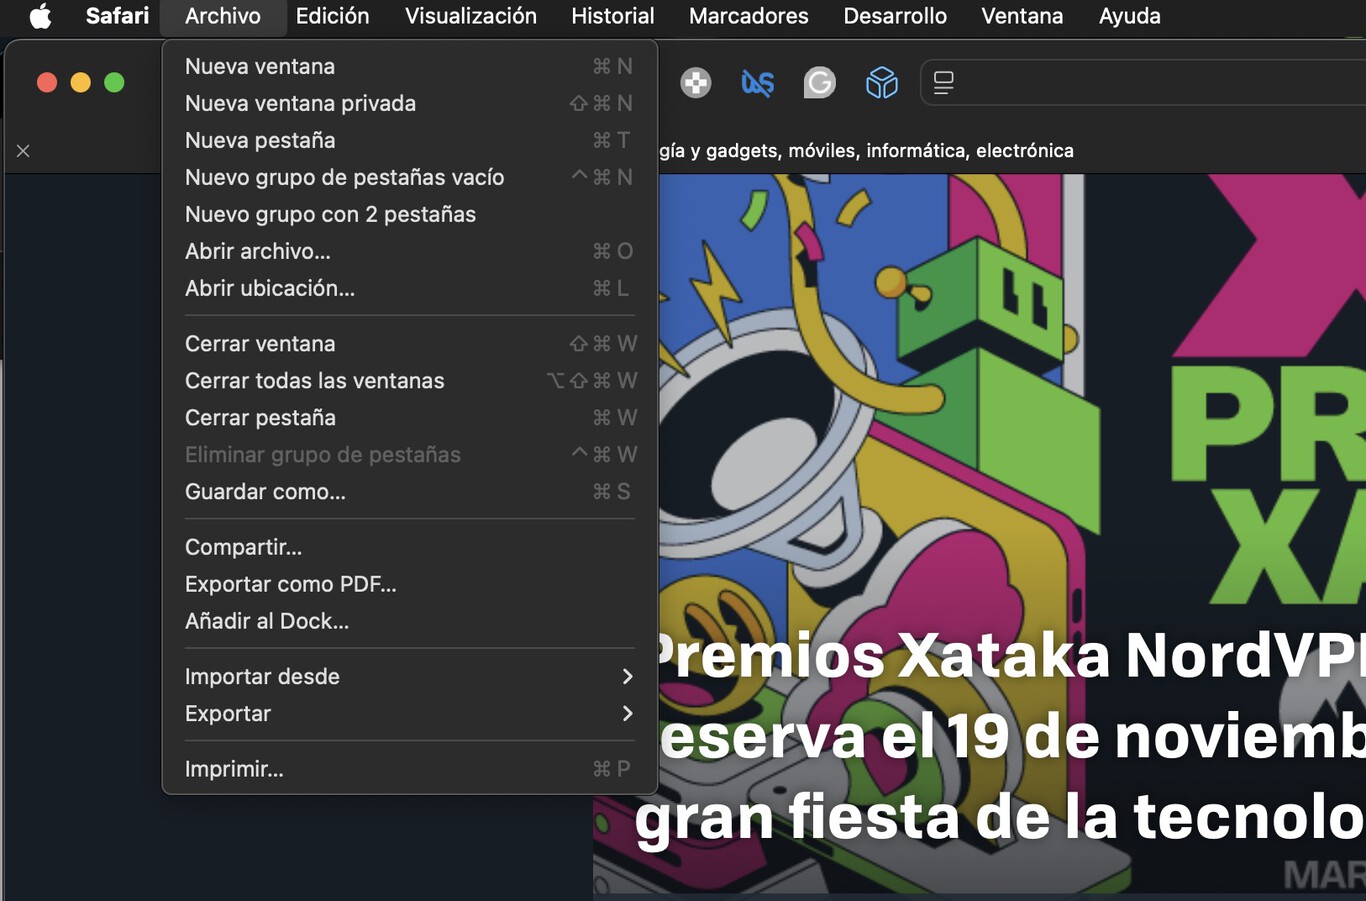Expand the Importar desde submenu

point(409,676)
